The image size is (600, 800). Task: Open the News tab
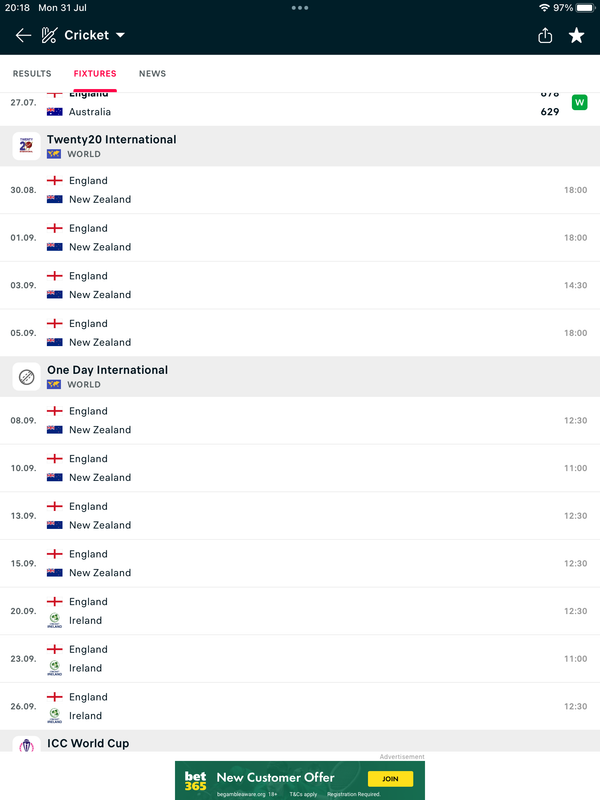point(153,73)
